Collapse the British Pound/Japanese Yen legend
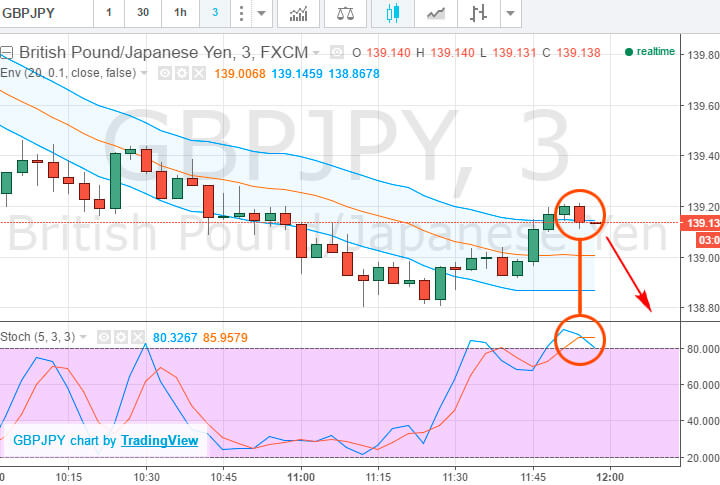720x485 pixels. [7, 53]
